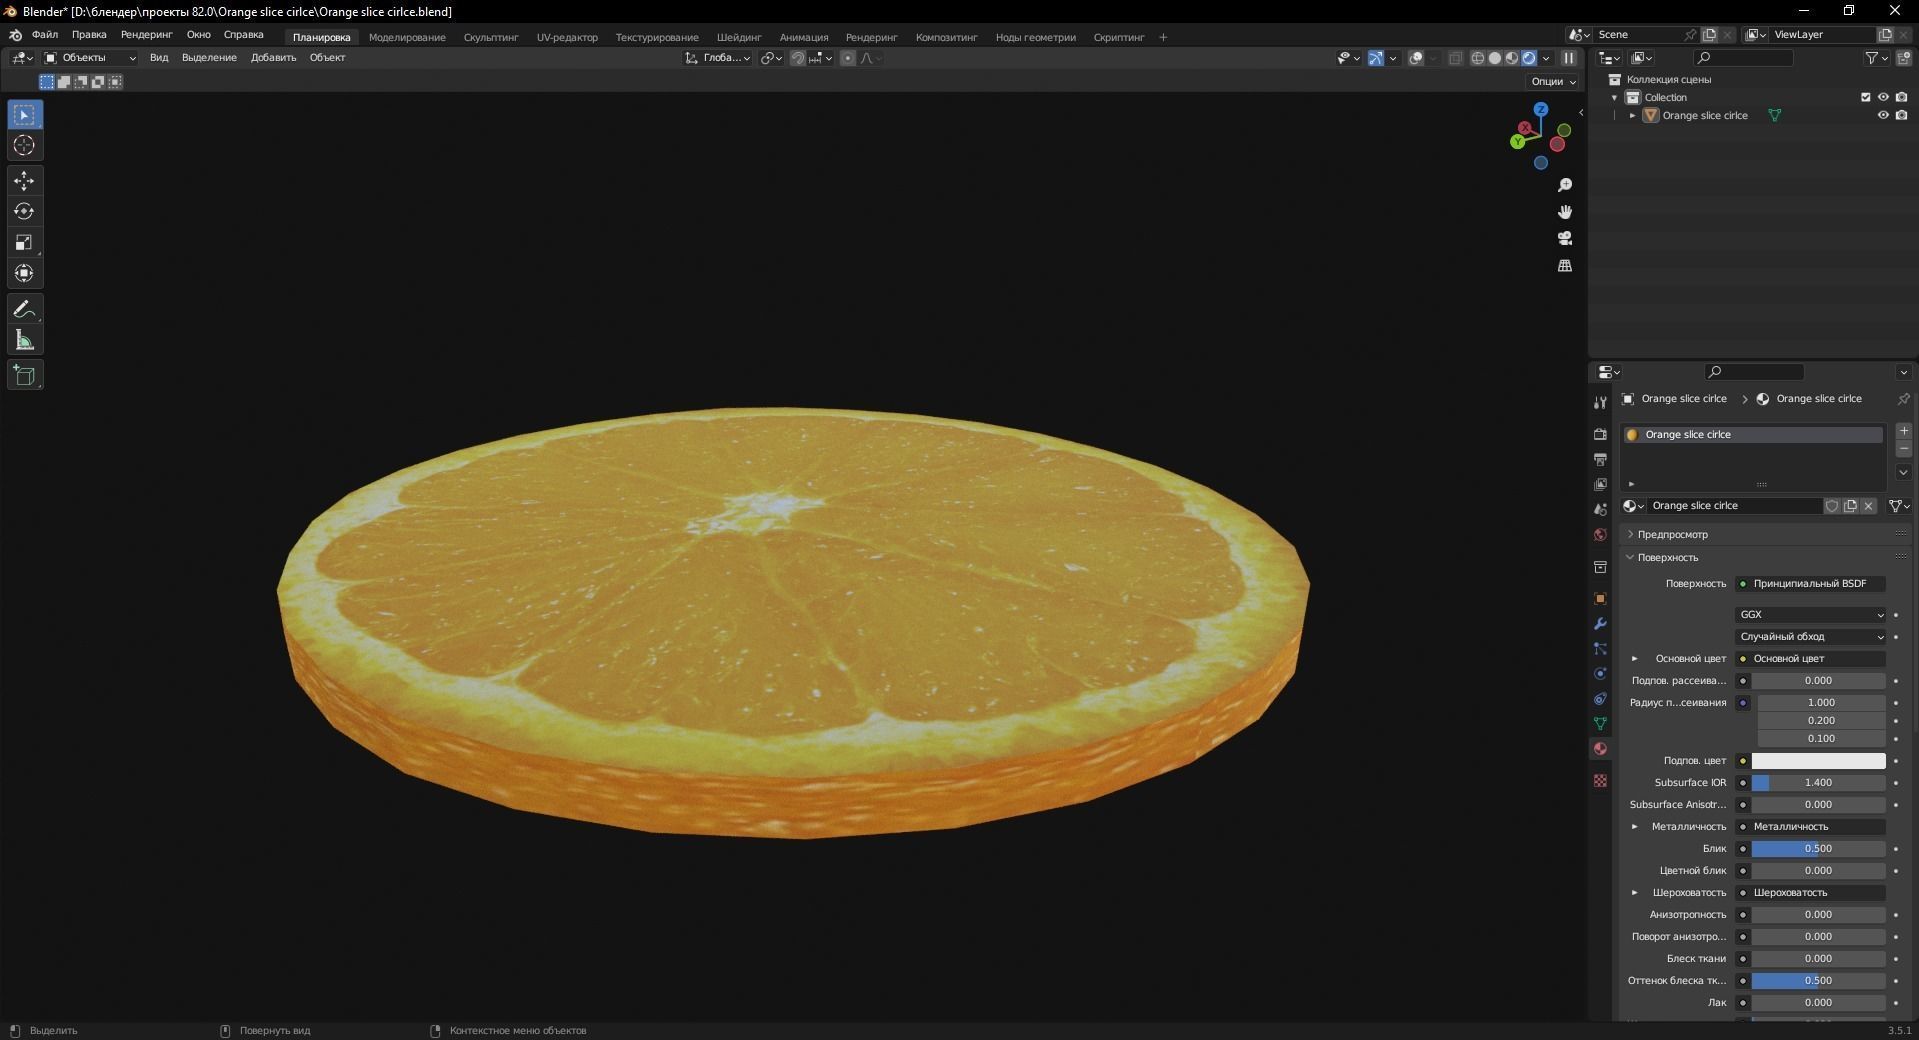The height and width of the screenshot is (1040, 1919).
Task: Open the Рендеринг menu
Action: (146, 36)
